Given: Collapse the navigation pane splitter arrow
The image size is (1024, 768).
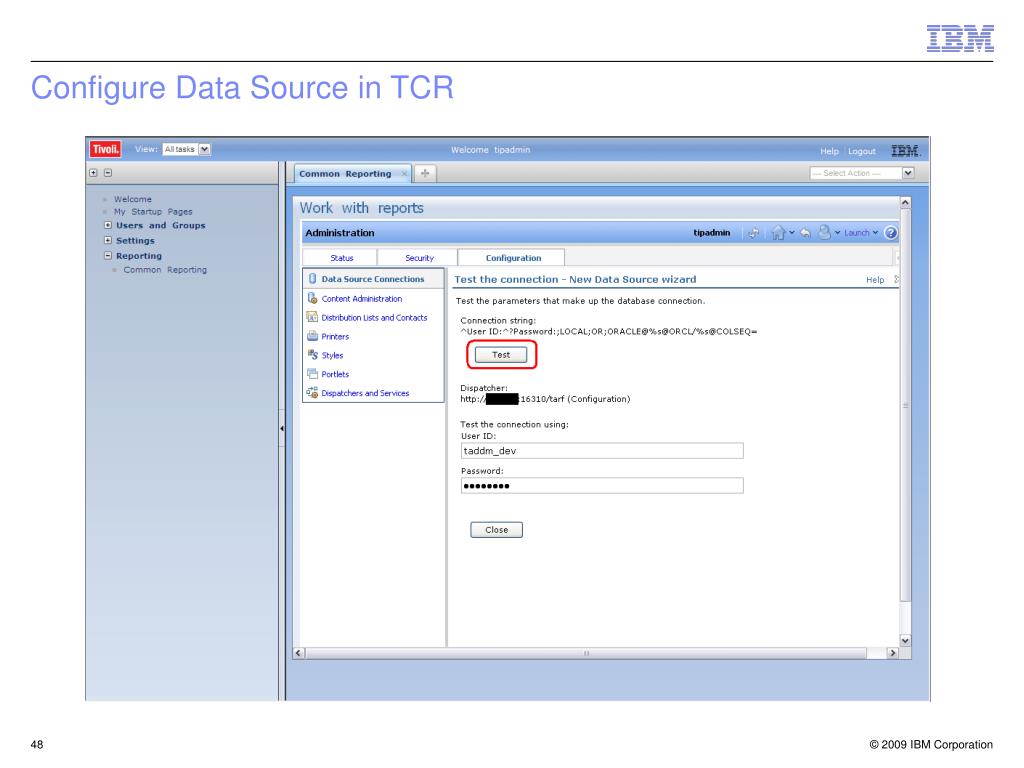Looking at the screenshot, I should pyautogui.click(x=282, y=428).
